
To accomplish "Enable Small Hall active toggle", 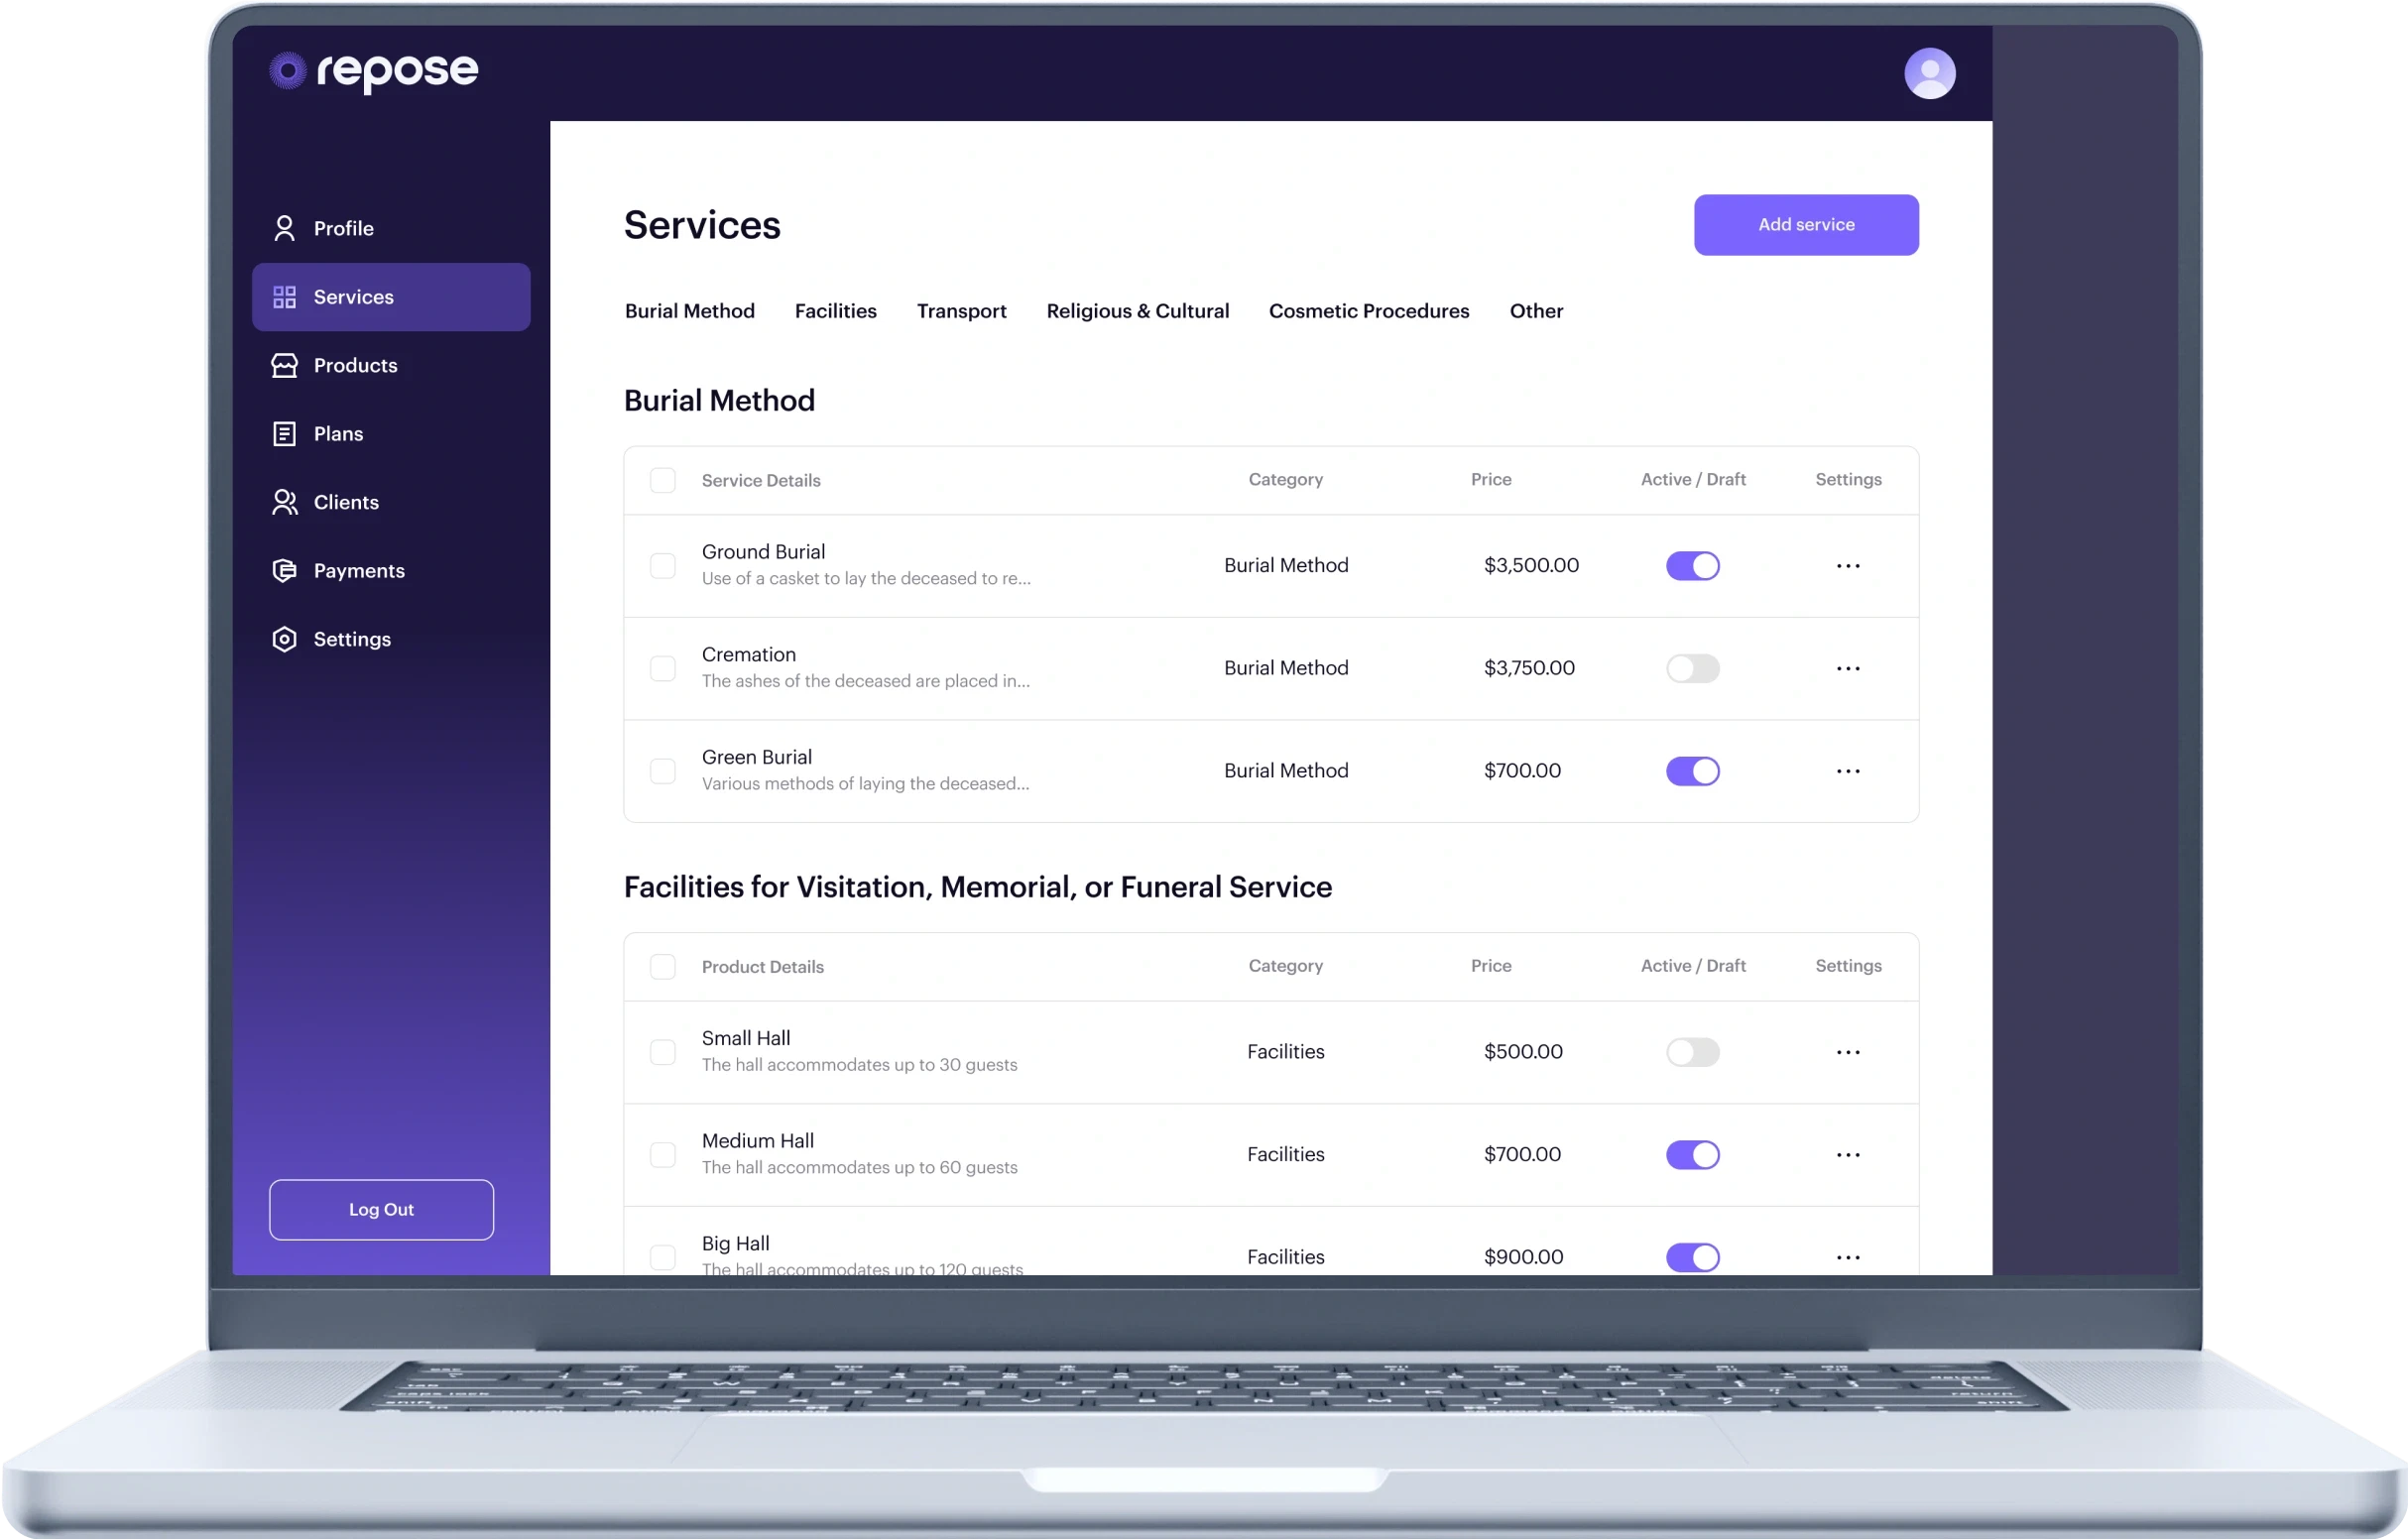I will [1692, 1051].
